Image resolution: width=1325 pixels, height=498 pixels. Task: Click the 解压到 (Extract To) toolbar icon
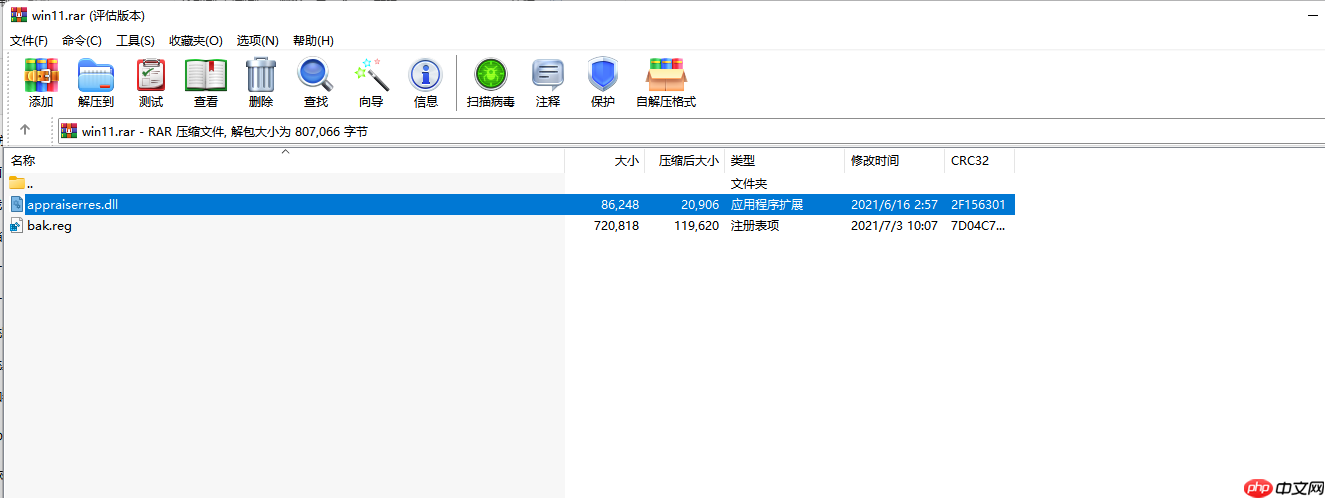click(96, 75)
